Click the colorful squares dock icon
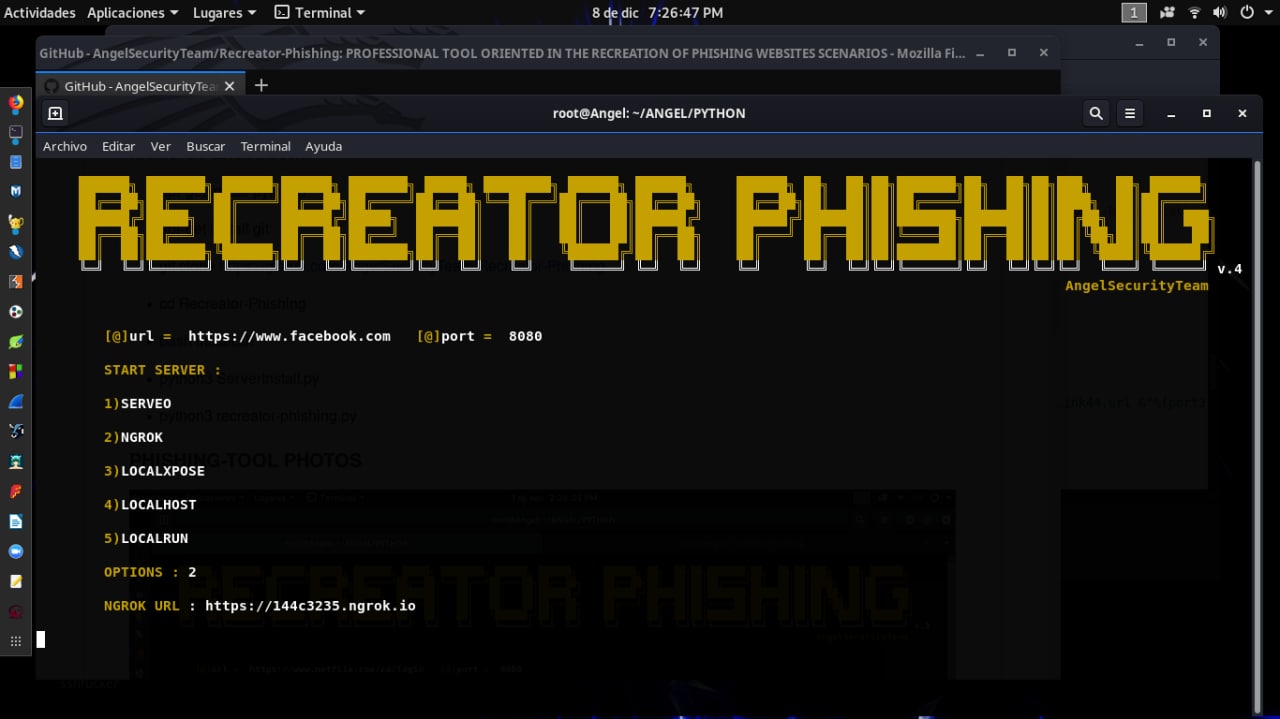 click(x=16, y=372)
